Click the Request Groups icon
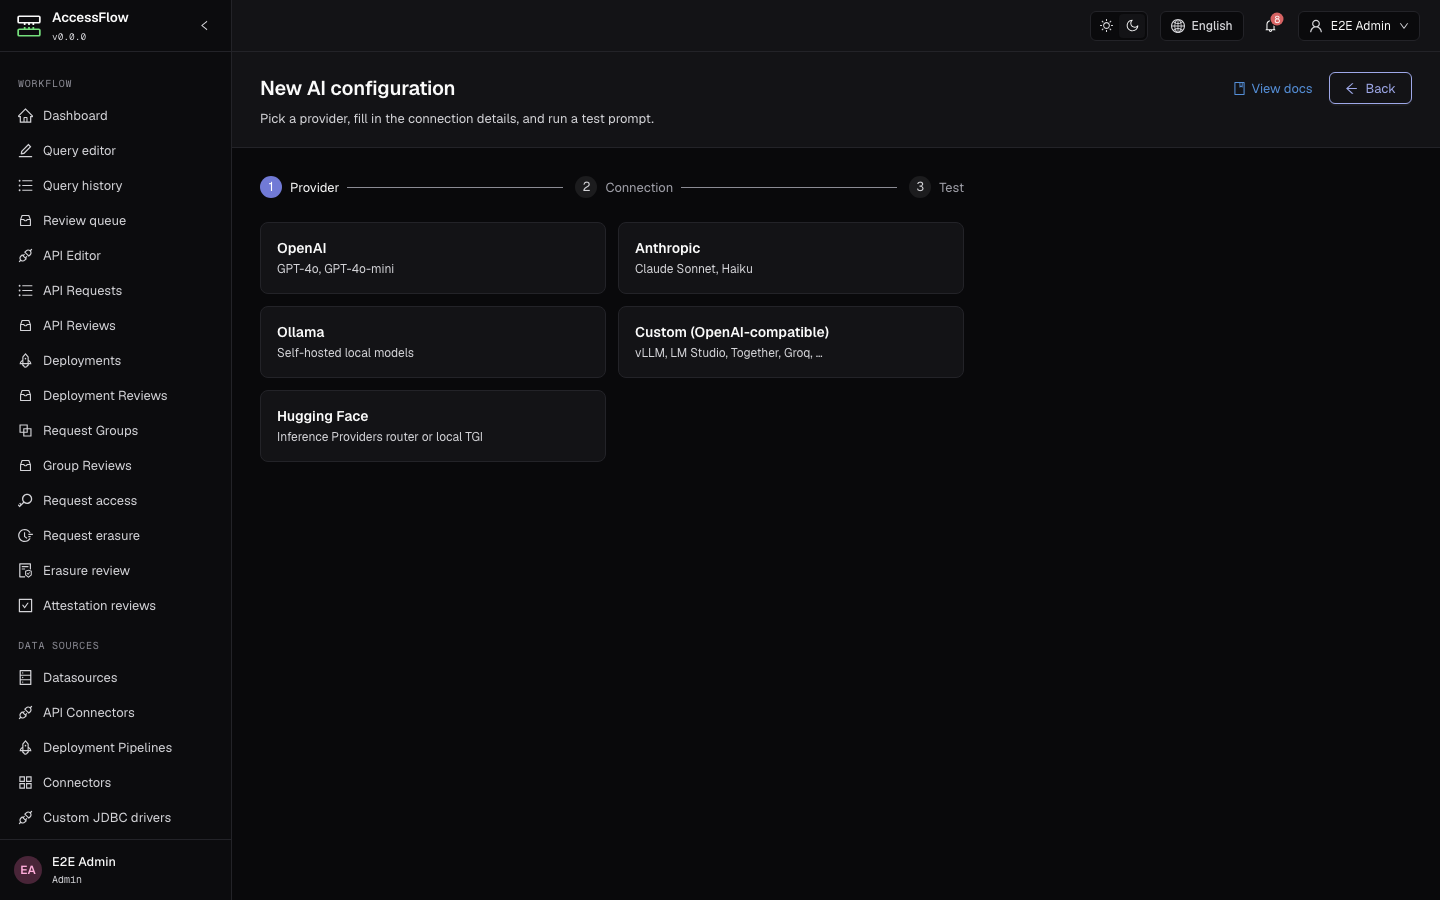1440x900 pixels. point(26,431)
